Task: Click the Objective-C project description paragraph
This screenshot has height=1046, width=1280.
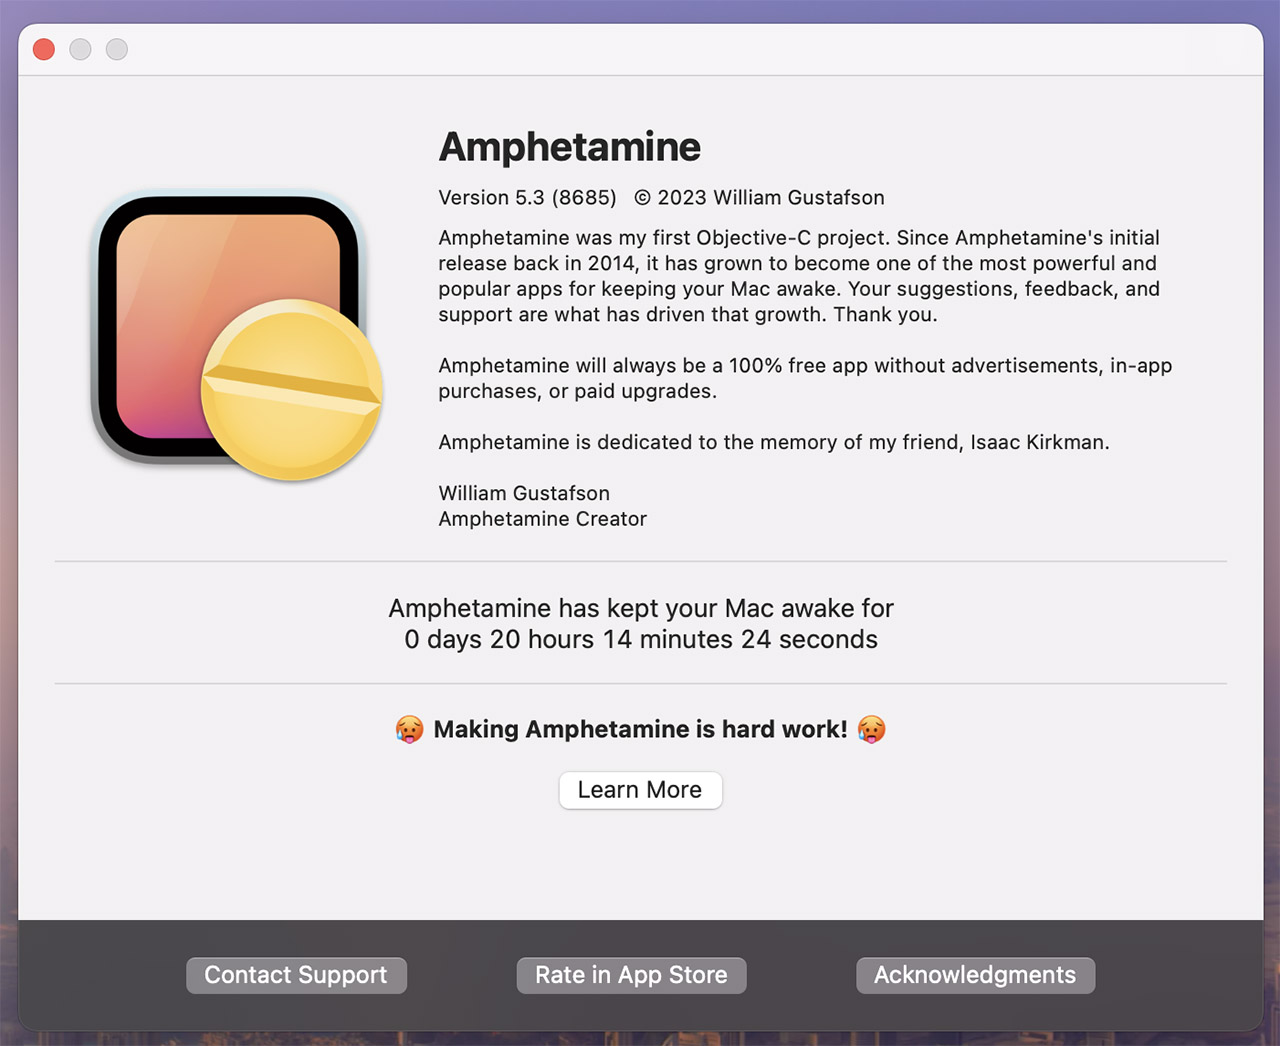Action: (x=800, y=276)
